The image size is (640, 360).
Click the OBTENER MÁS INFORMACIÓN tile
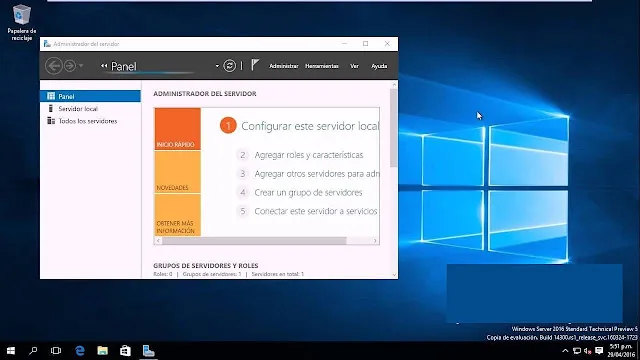[x=178, y=215]
